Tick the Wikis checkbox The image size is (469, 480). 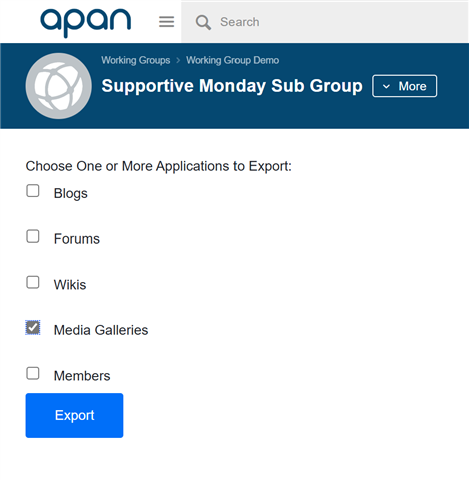pyautogui.click(x=33, y=282)
